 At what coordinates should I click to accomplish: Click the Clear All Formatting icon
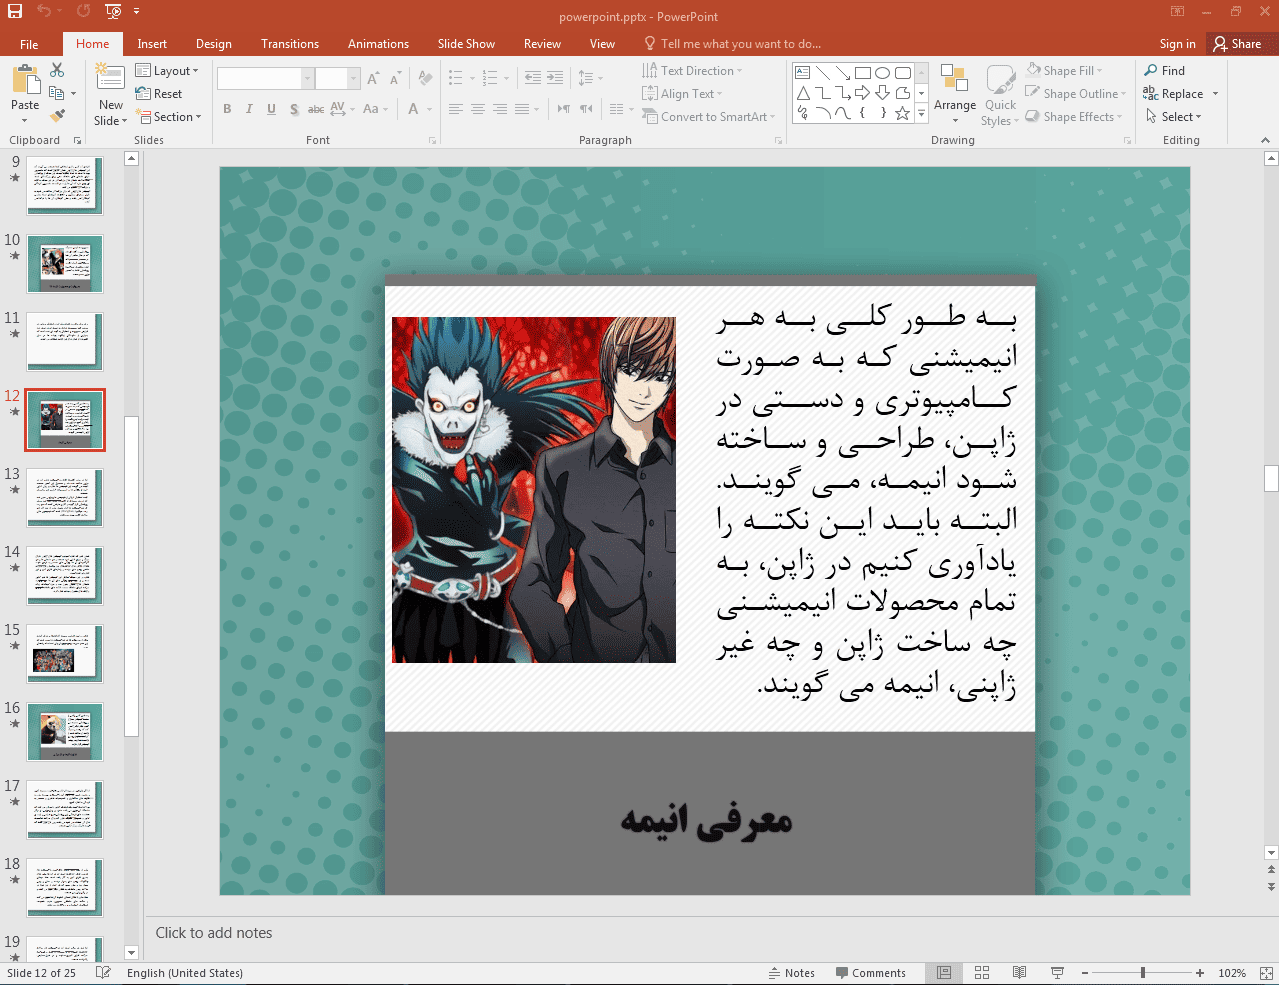(x=426, y=78)
